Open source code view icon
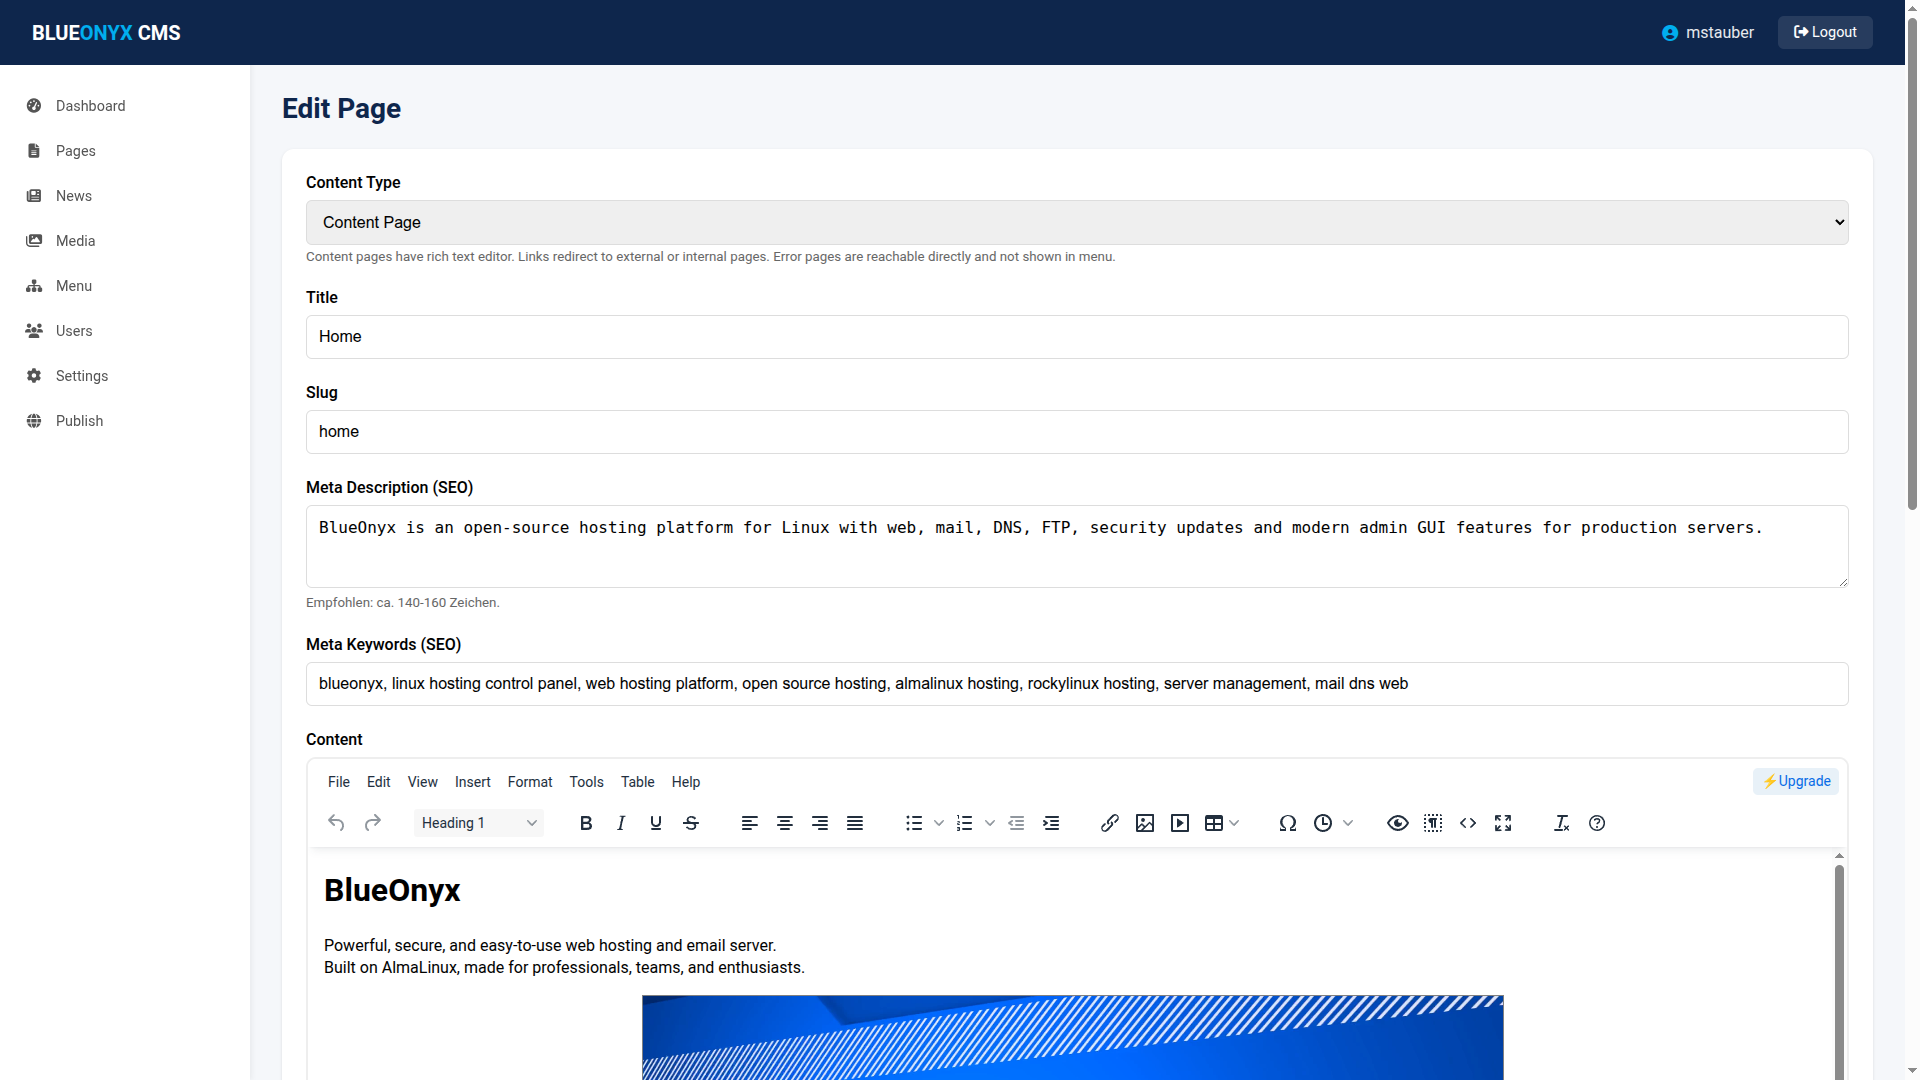This screenshot has width=1920, height=1080. point(1468,823)
